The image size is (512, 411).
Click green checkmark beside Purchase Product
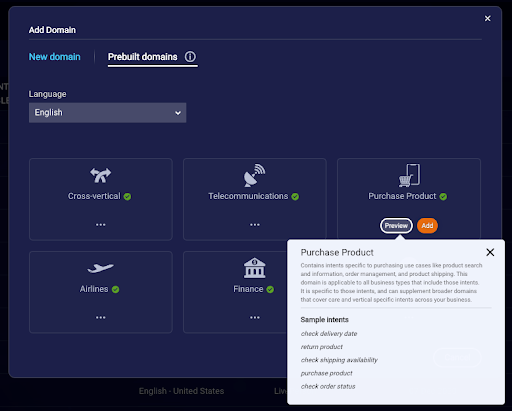[443, 197]
